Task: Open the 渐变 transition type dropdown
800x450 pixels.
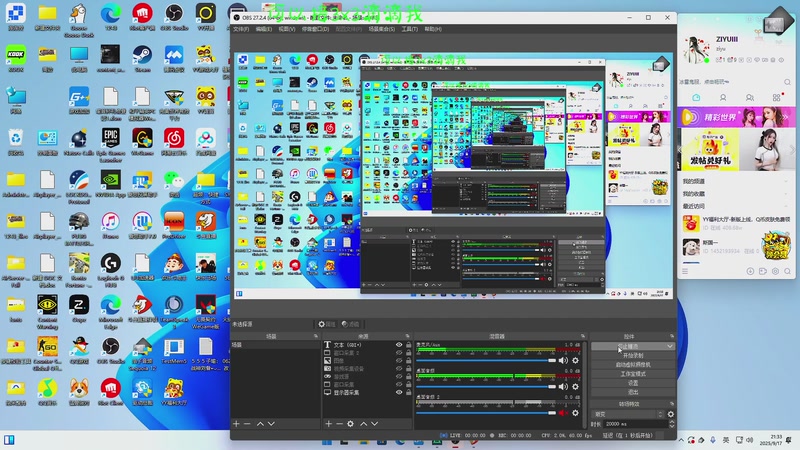Action: click(x=629, y=414)
